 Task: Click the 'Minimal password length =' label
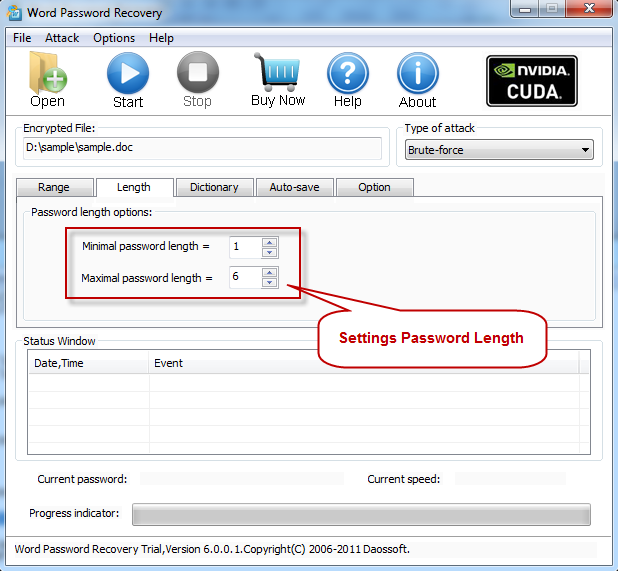(x=145, y=246)
